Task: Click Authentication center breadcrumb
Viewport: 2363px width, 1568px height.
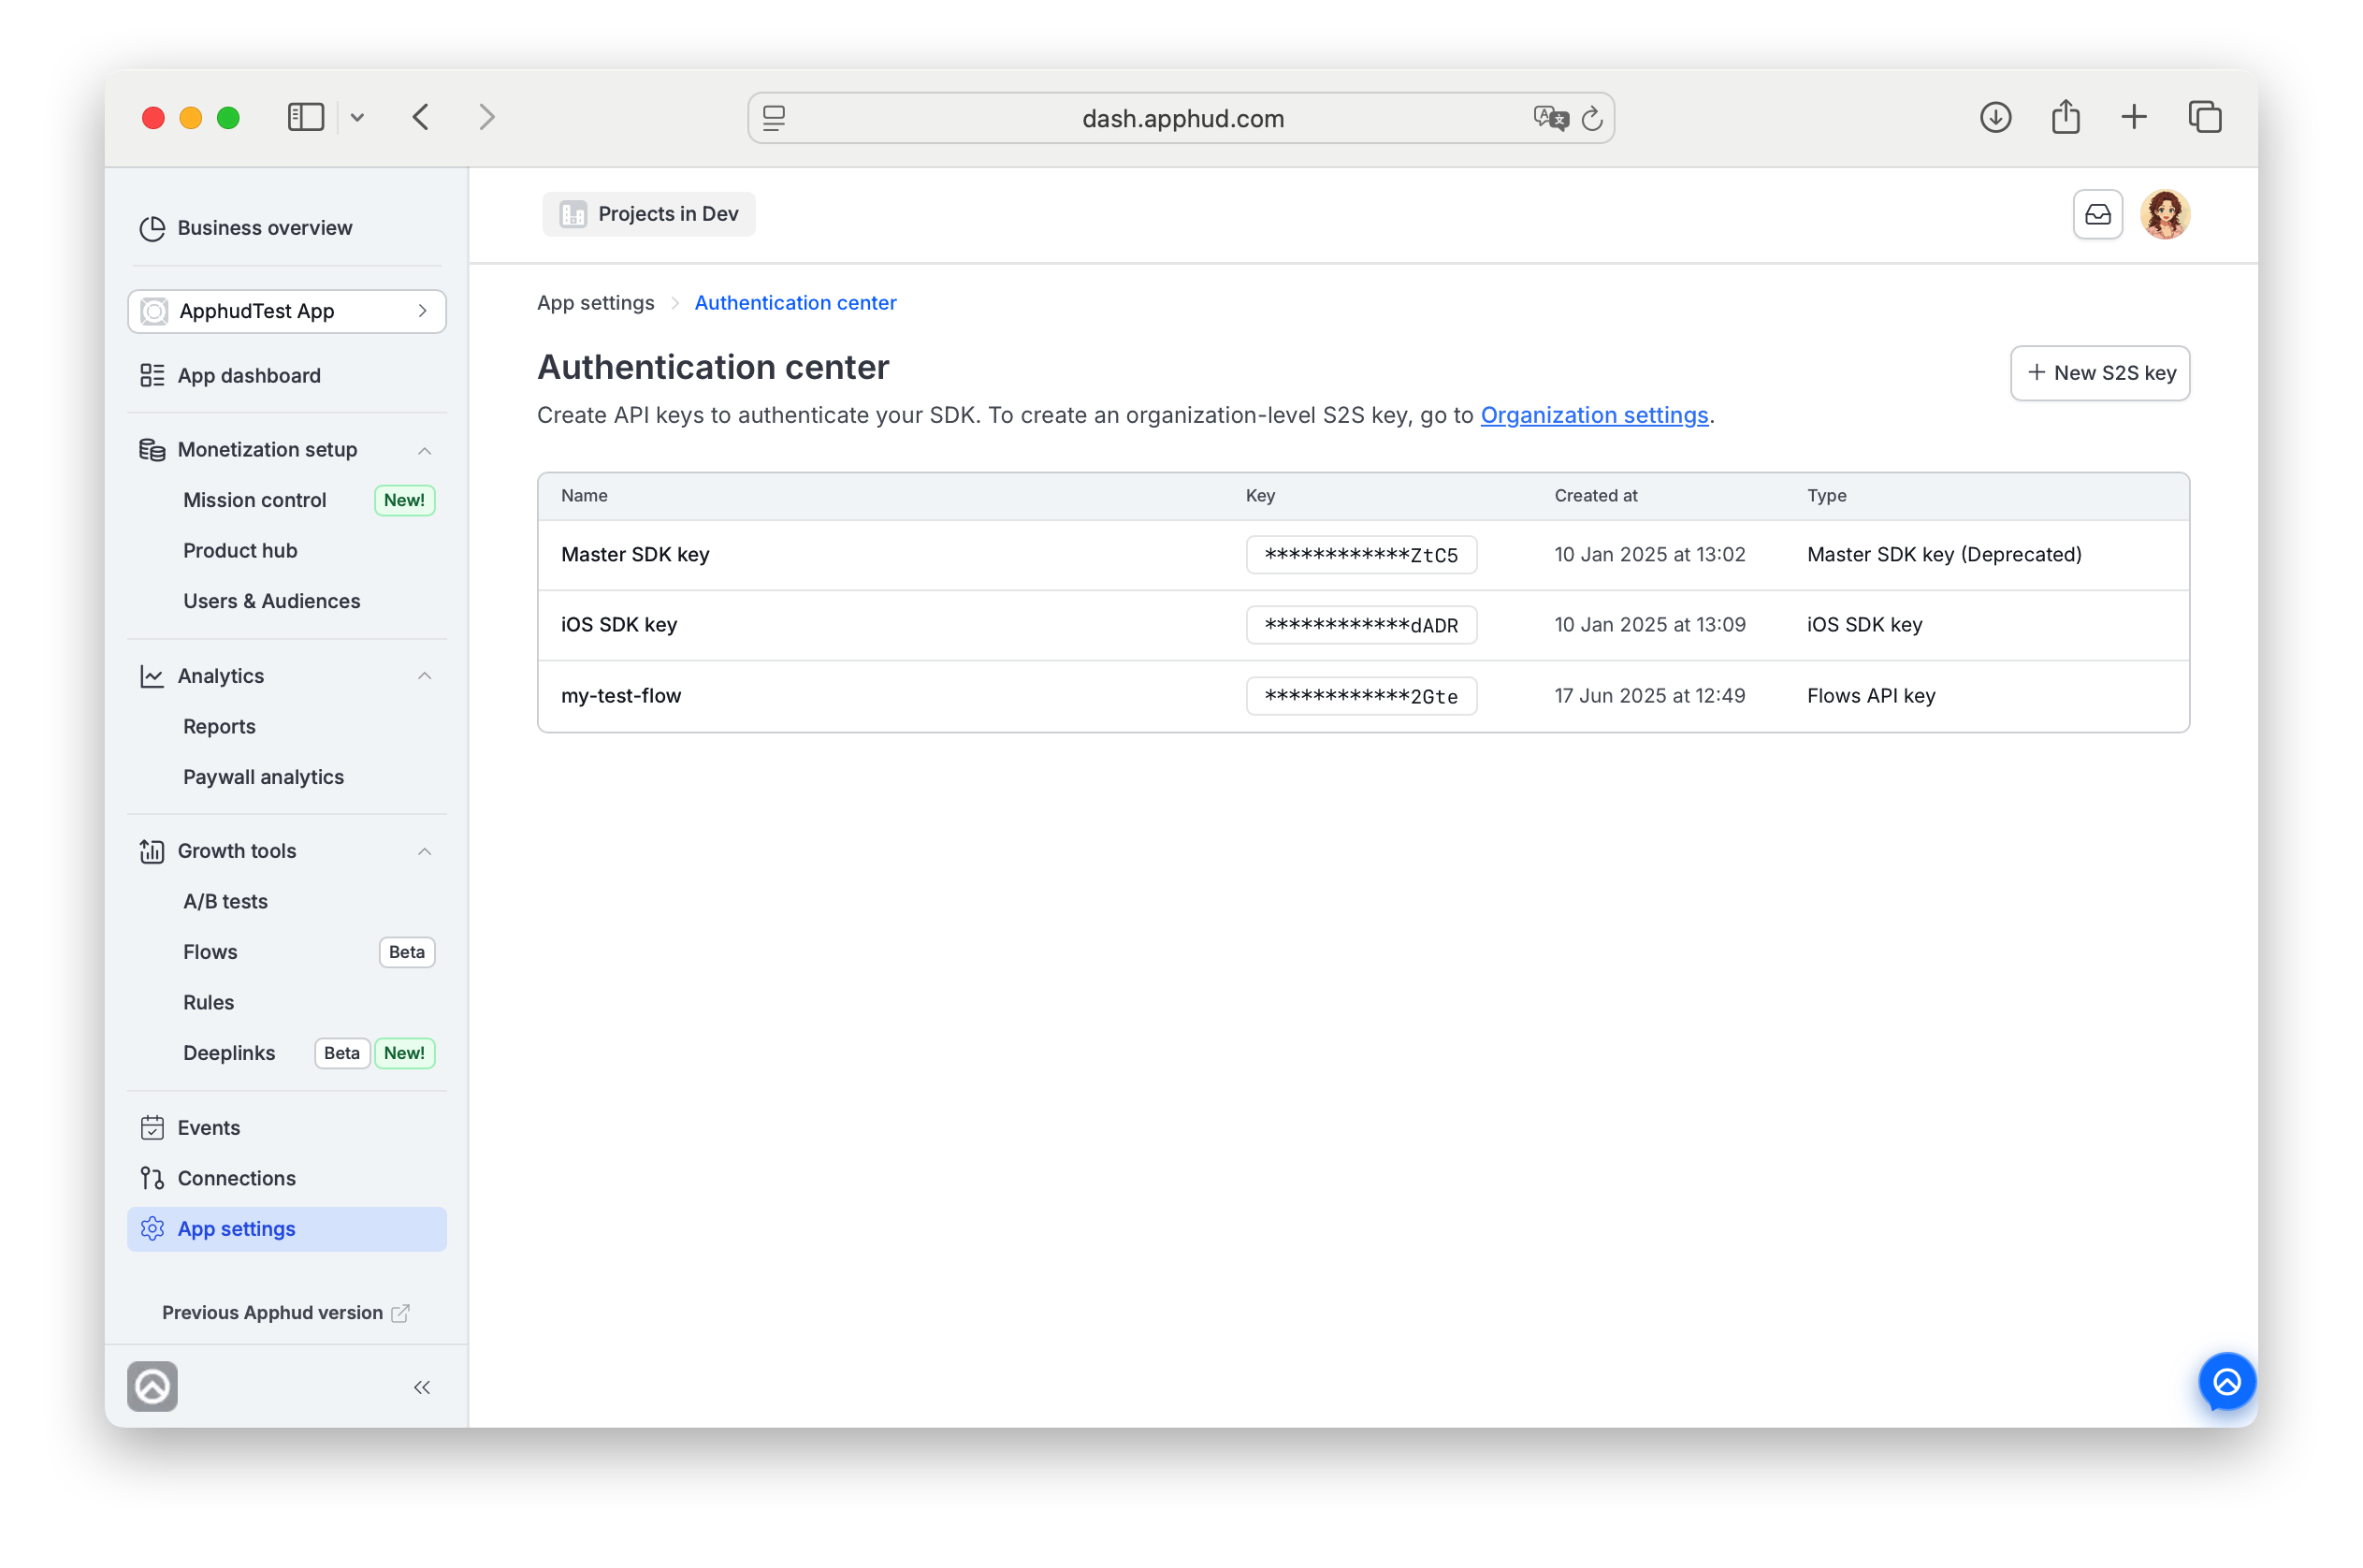Action: [795, 303]
